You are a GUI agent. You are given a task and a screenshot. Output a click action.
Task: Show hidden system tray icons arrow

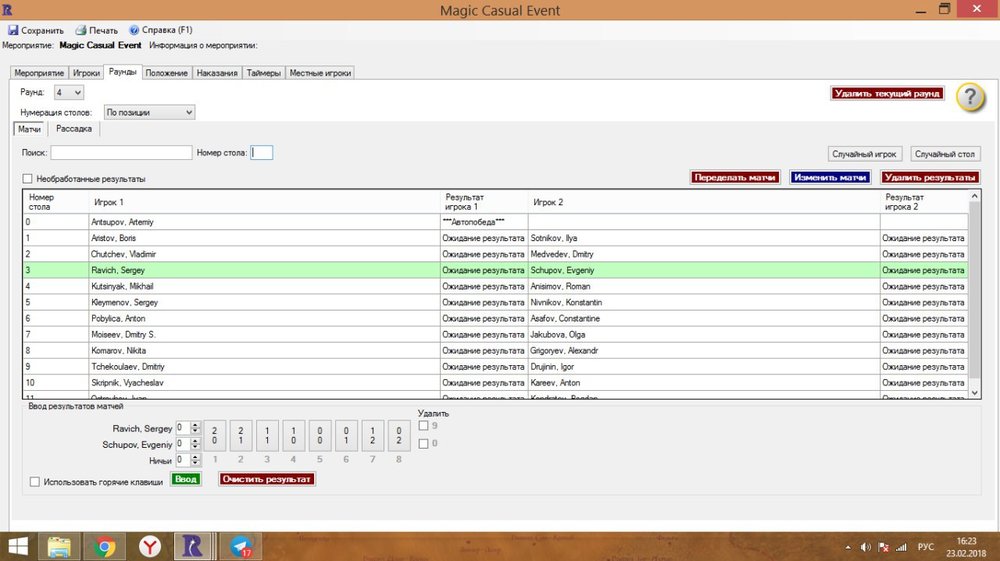pyautogui.click(x=849, y=547)
